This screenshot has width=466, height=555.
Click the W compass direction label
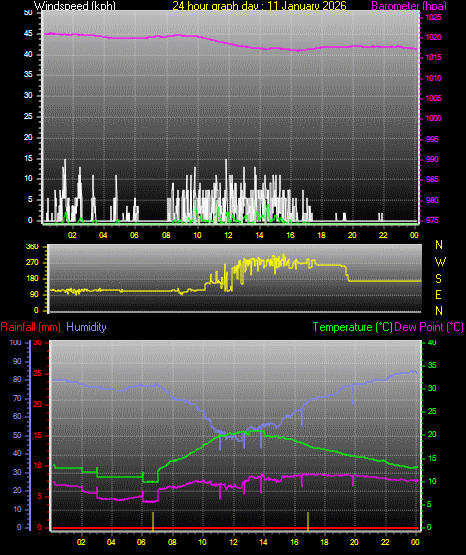point(440,262)
